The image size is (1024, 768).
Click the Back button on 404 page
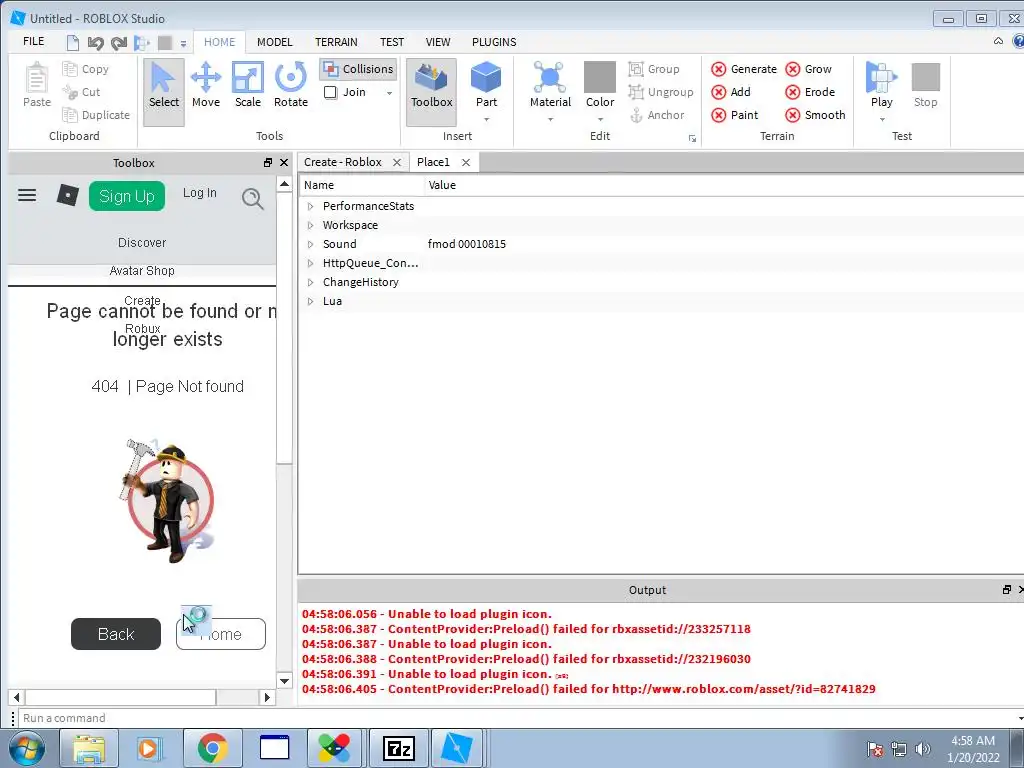pyautogui.click(x=116, y=634)
